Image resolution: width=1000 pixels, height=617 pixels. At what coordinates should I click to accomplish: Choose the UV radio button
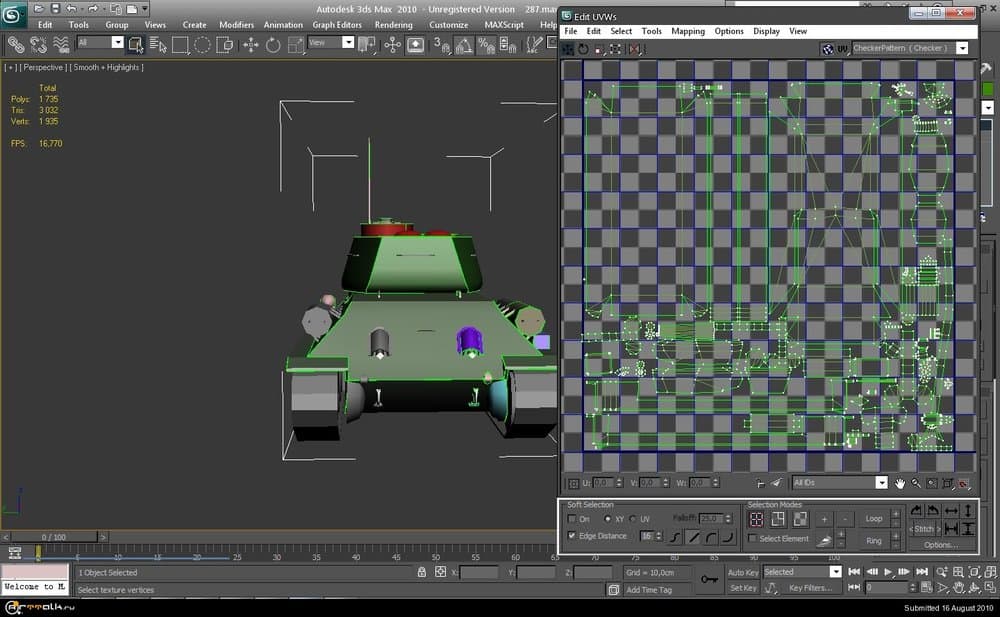[633, 519]
